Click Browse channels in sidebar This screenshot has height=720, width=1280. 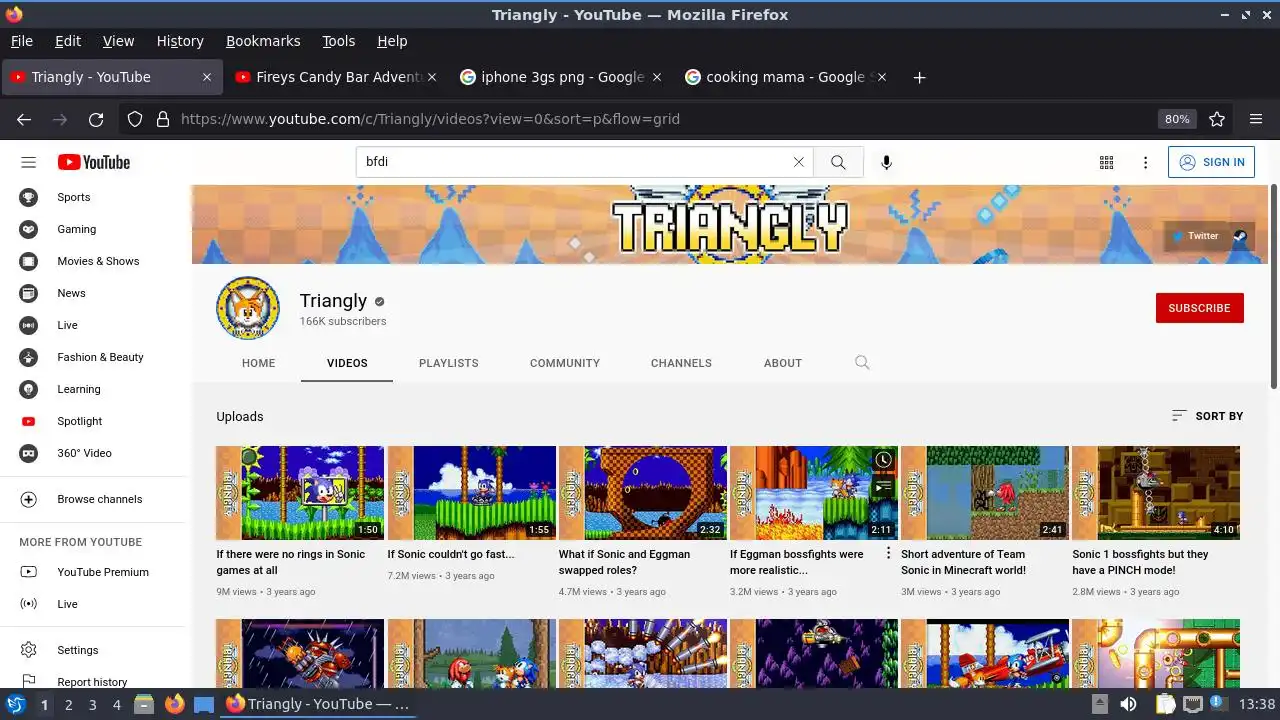93,499
